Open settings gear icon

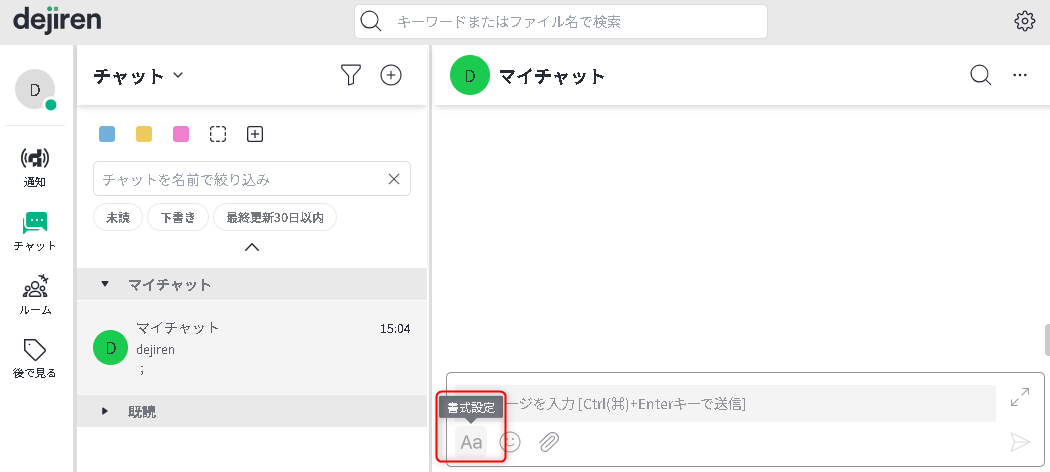click(1024, 21)
